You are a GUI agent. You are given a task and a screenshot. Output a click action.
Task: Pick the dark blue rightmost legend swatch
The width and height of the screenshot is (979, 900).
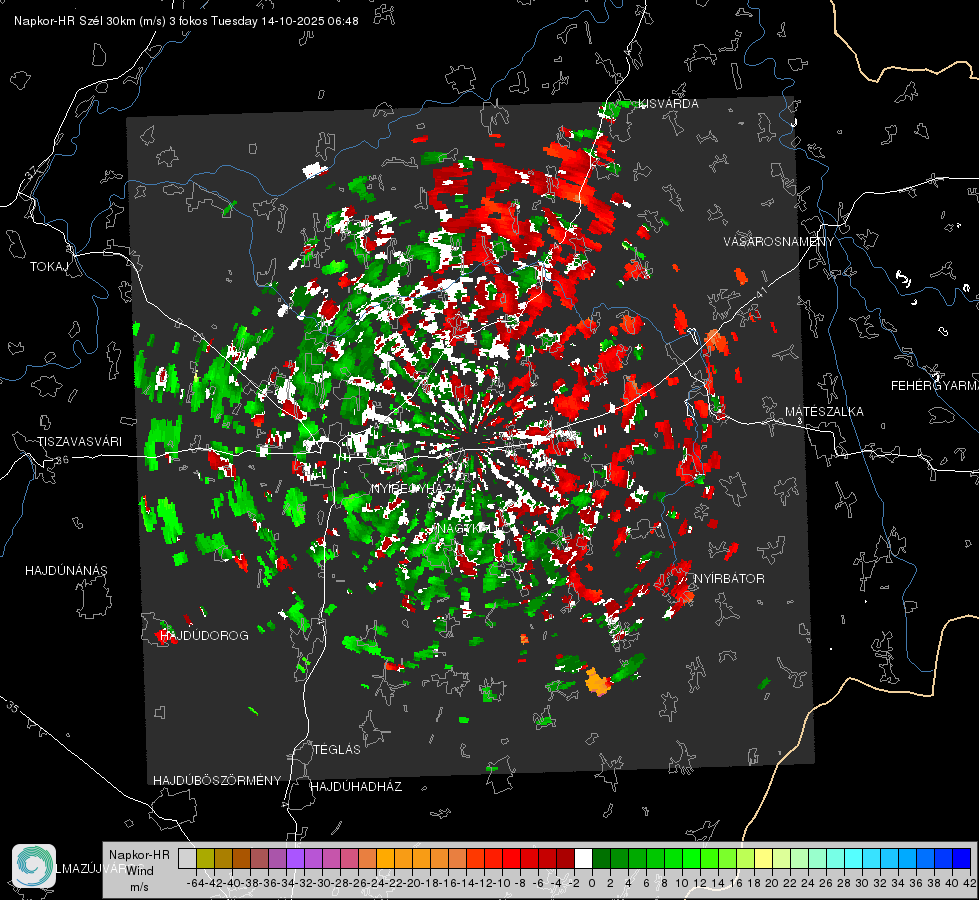962,858
